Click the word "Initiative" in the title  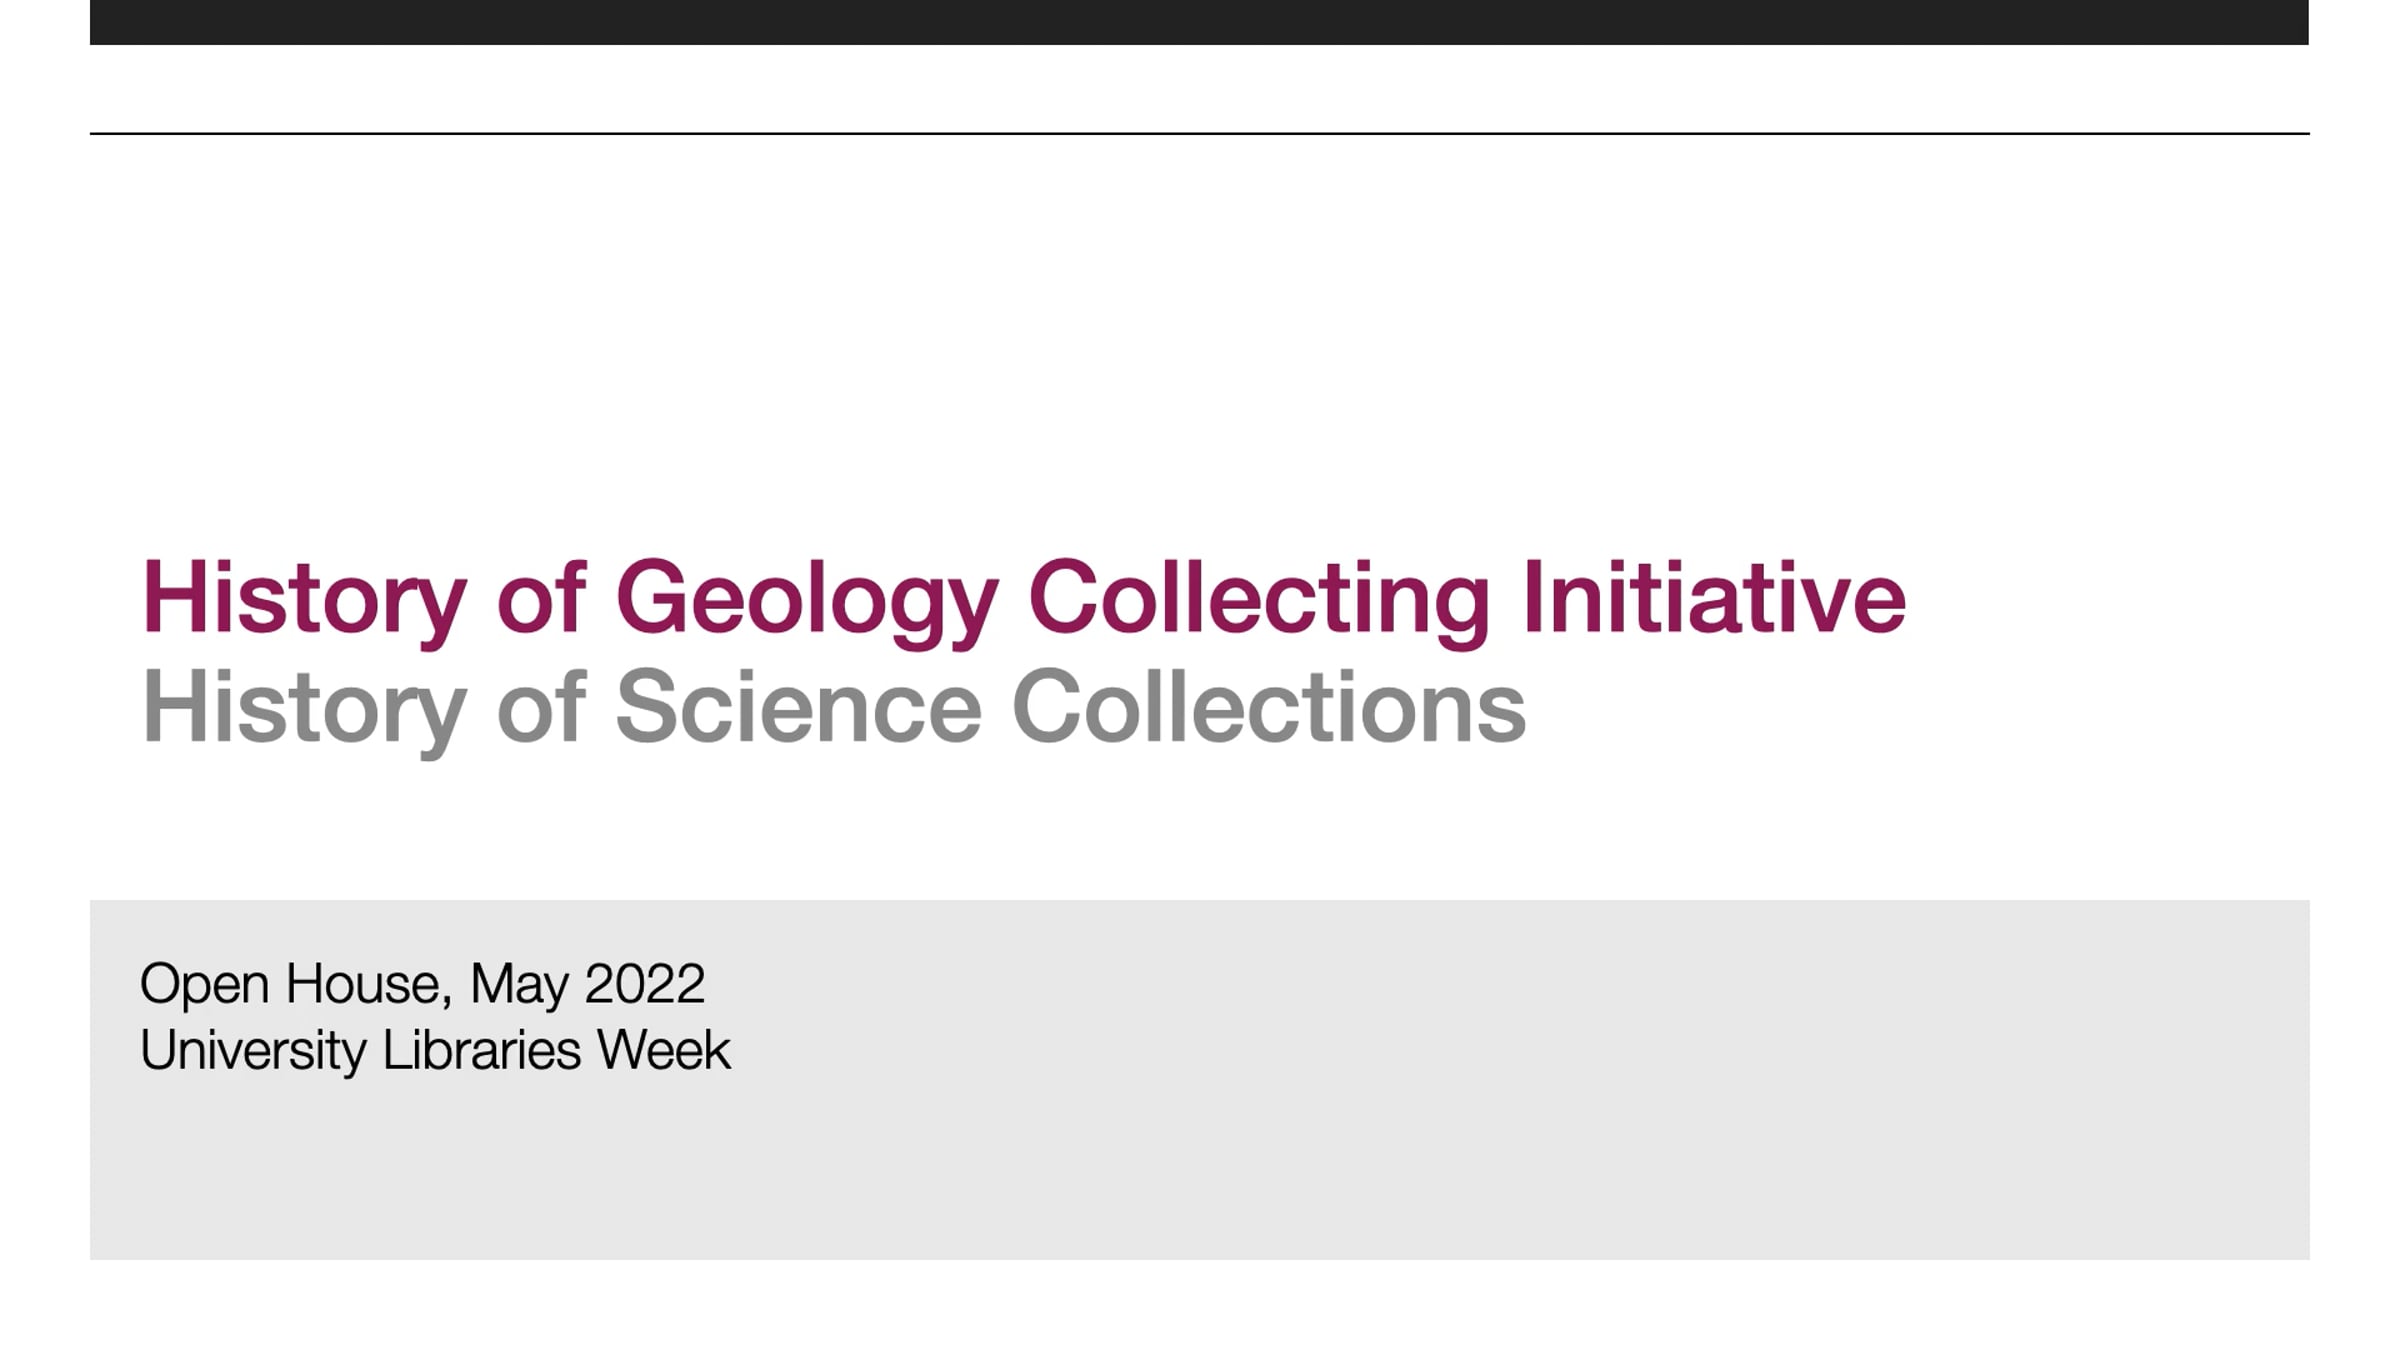point(1713,598)
